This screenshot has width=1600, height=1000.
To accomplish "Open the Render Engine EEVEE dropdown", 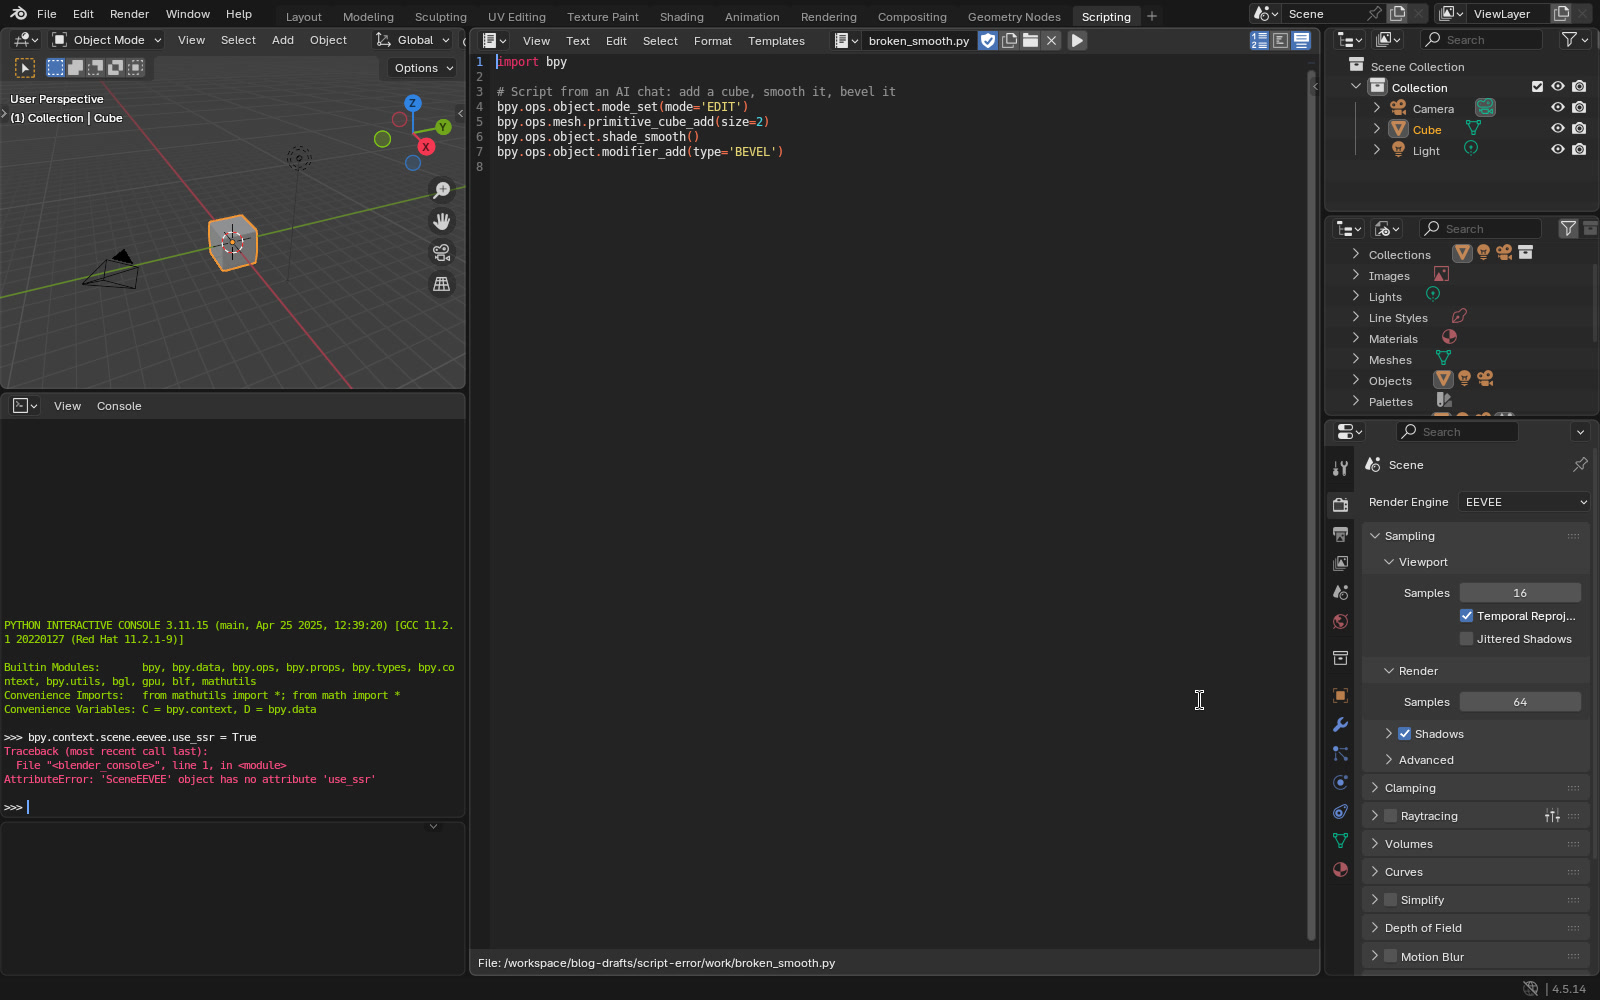I will pyautogui.click(x=1524, y=502).
